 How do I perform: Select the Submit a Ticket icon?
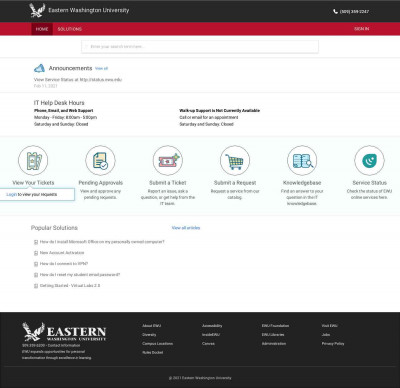tap(168, 161)
